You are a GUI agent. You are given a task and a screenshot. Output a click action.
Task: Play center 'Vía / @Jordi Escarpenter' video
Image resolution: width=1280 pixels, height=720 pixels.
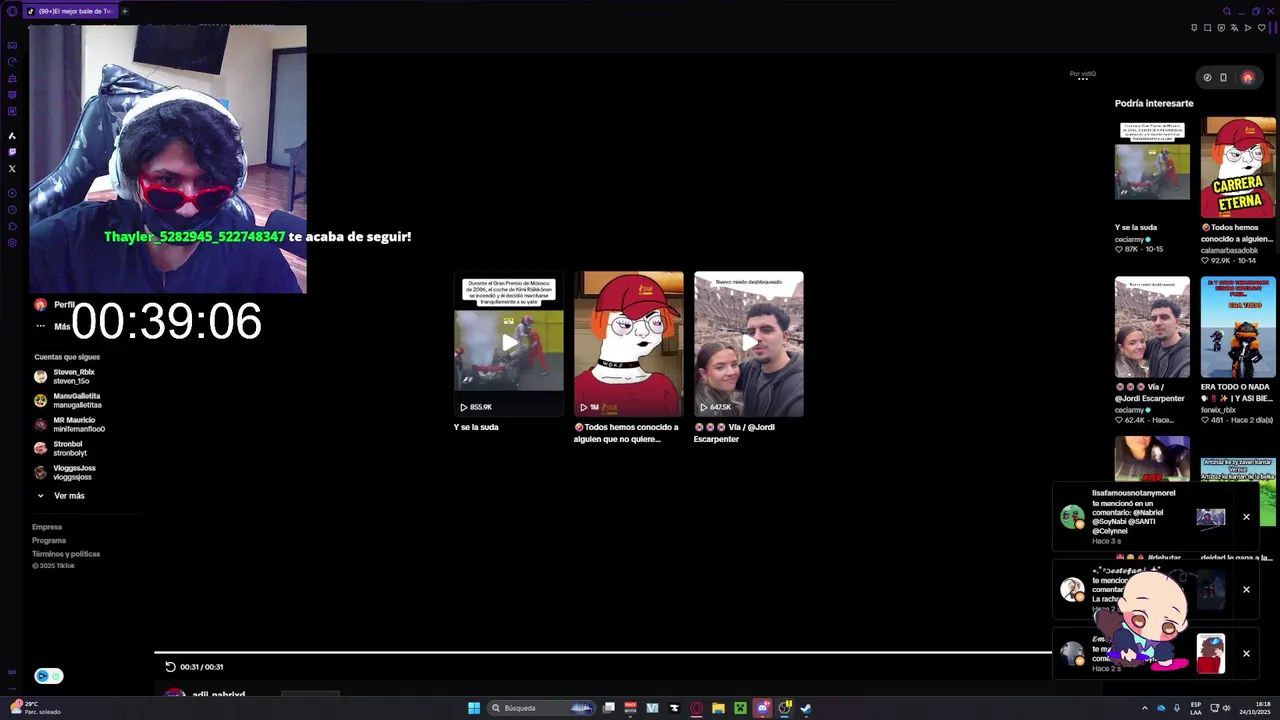pyautogui.click(x=749, y=343)
